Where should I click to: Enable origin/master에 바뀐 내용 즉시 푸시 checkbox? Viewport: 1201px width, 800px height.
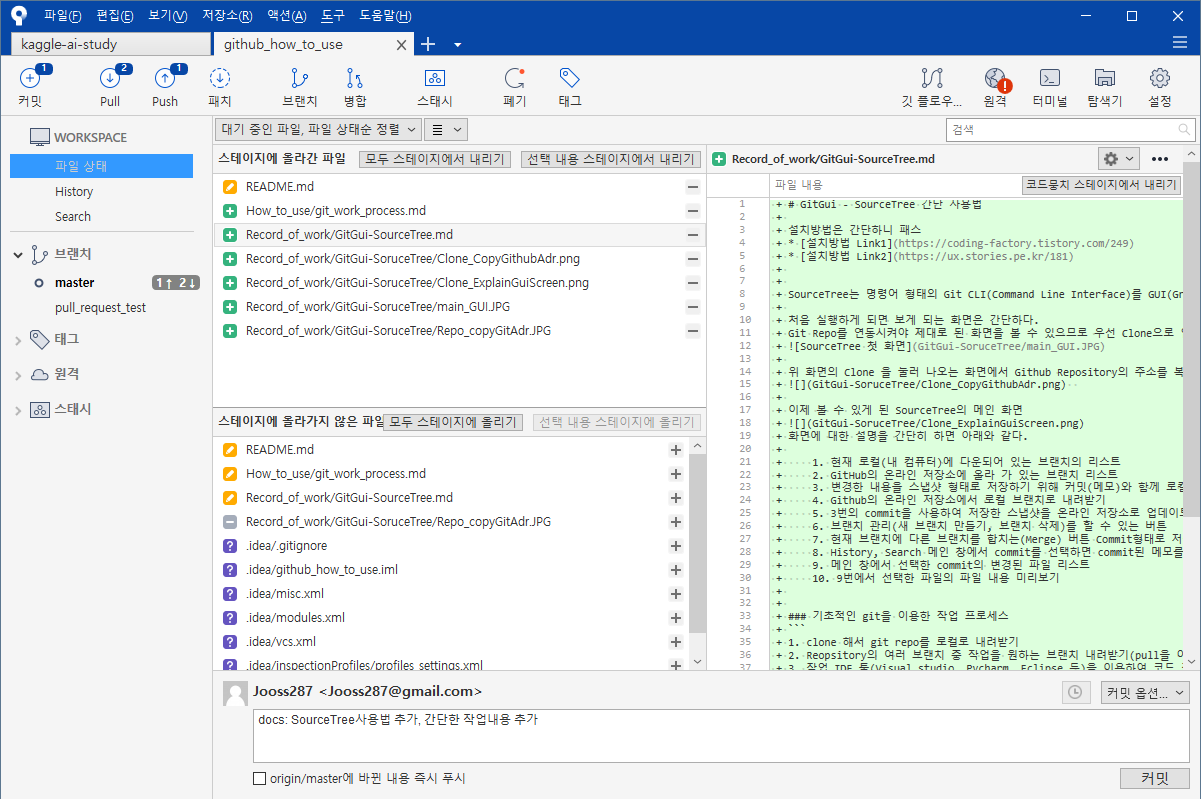pos(259,778)
